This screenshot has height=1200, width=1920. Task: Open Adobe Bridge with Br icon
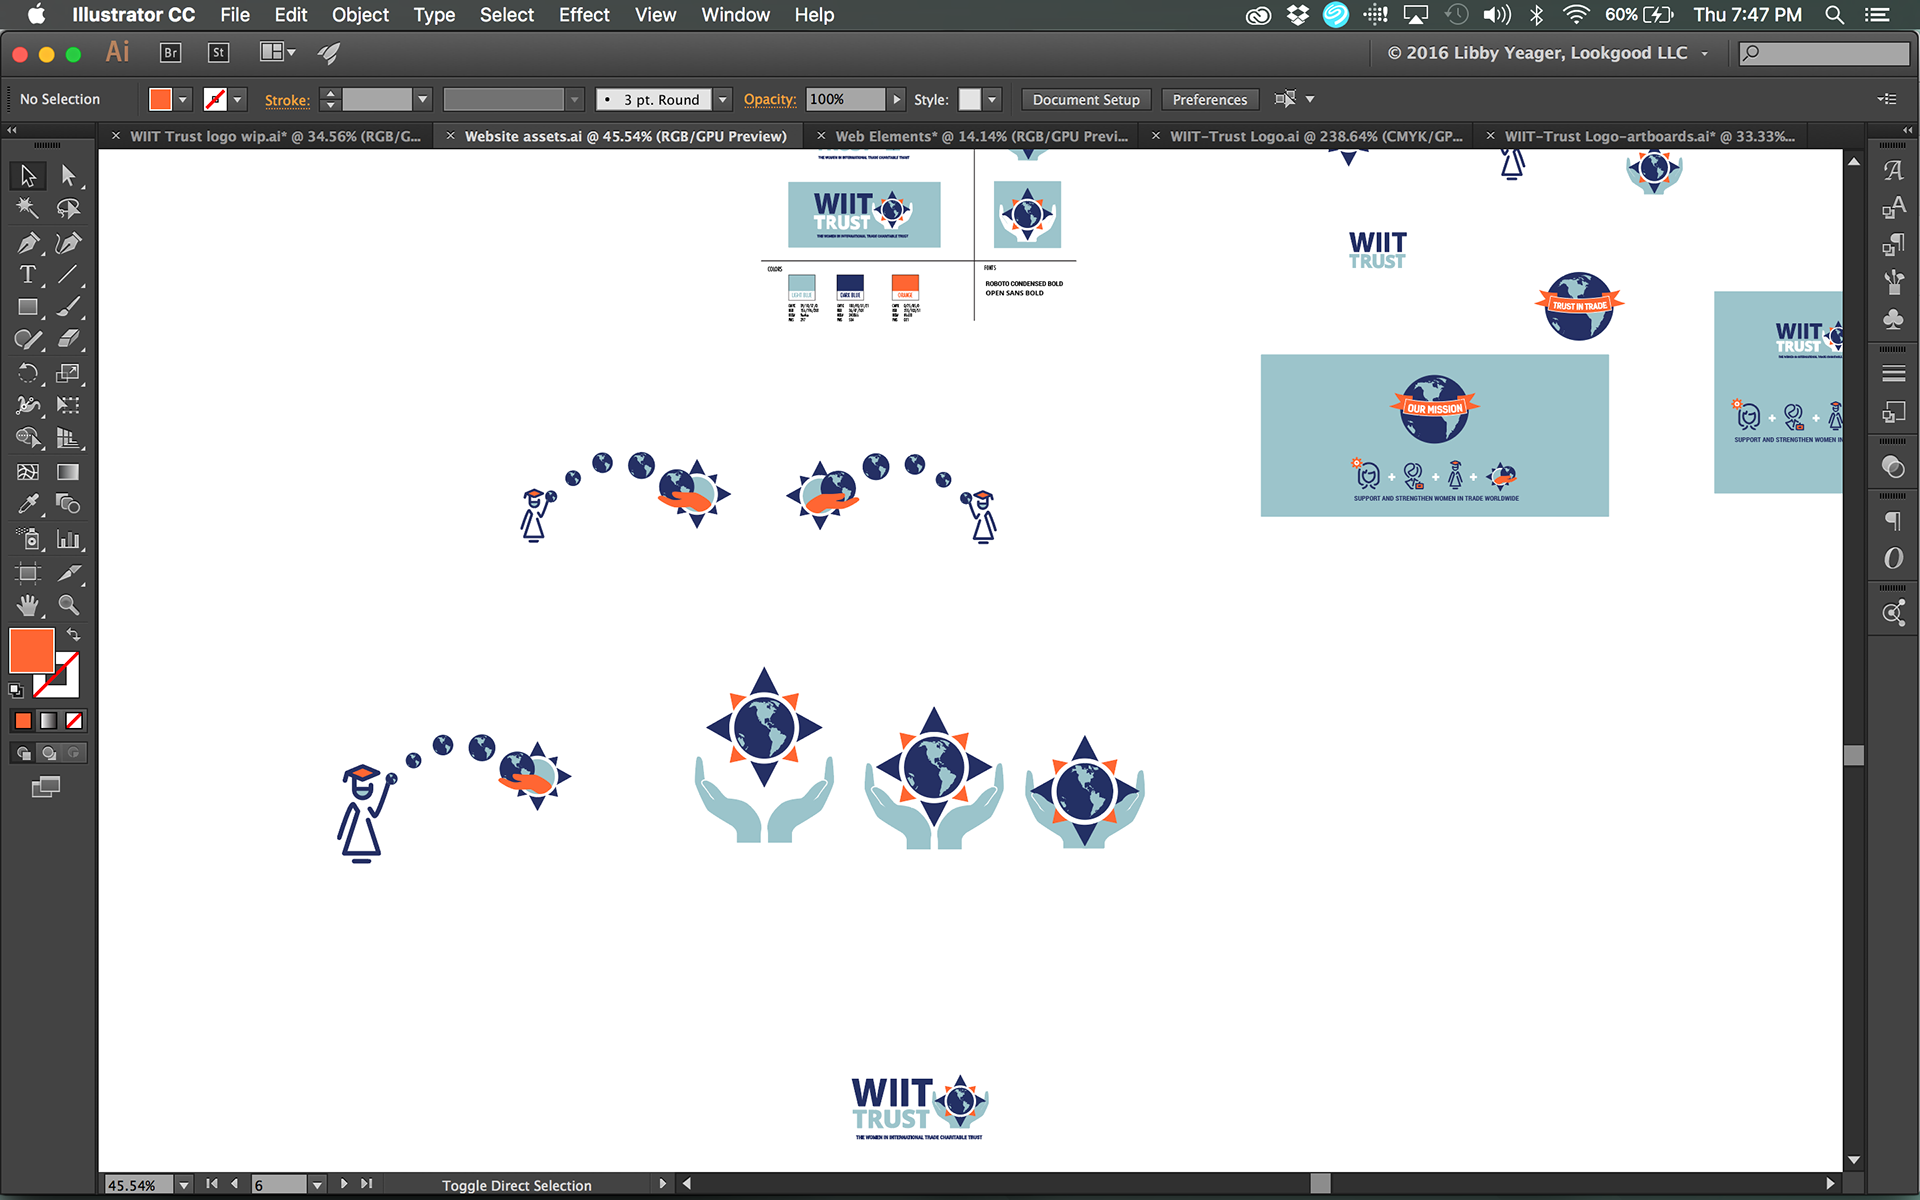[170, 53]
